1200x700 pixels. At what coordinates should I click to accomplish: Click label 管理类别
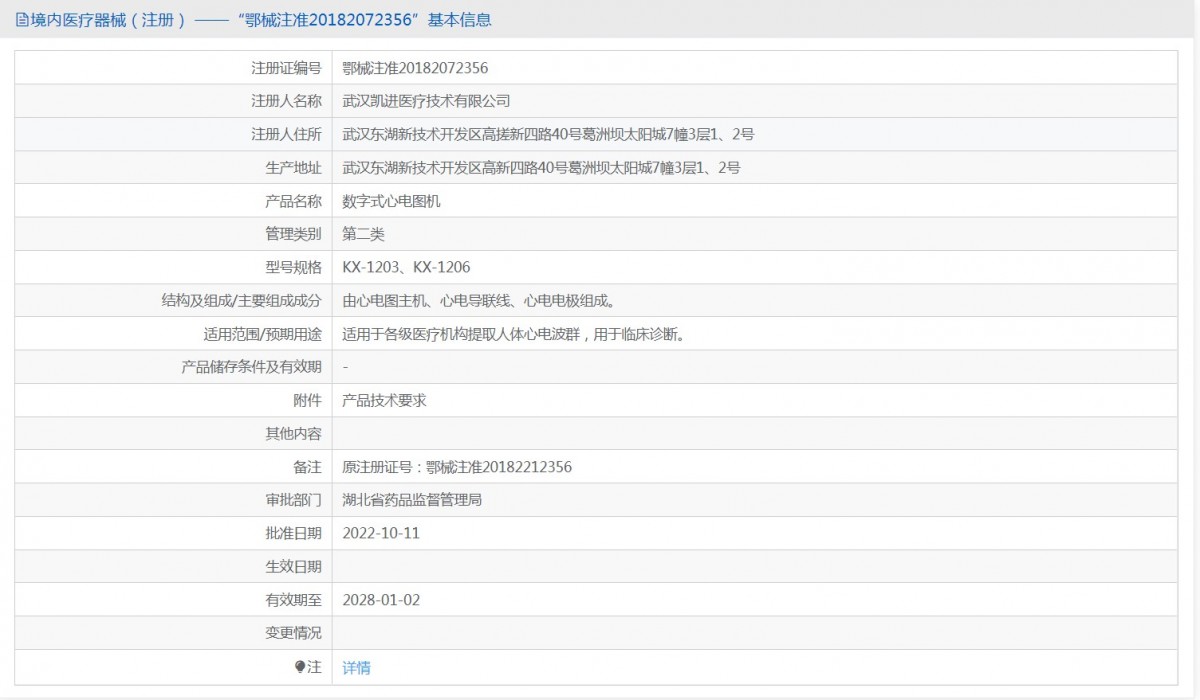point(293,234)
